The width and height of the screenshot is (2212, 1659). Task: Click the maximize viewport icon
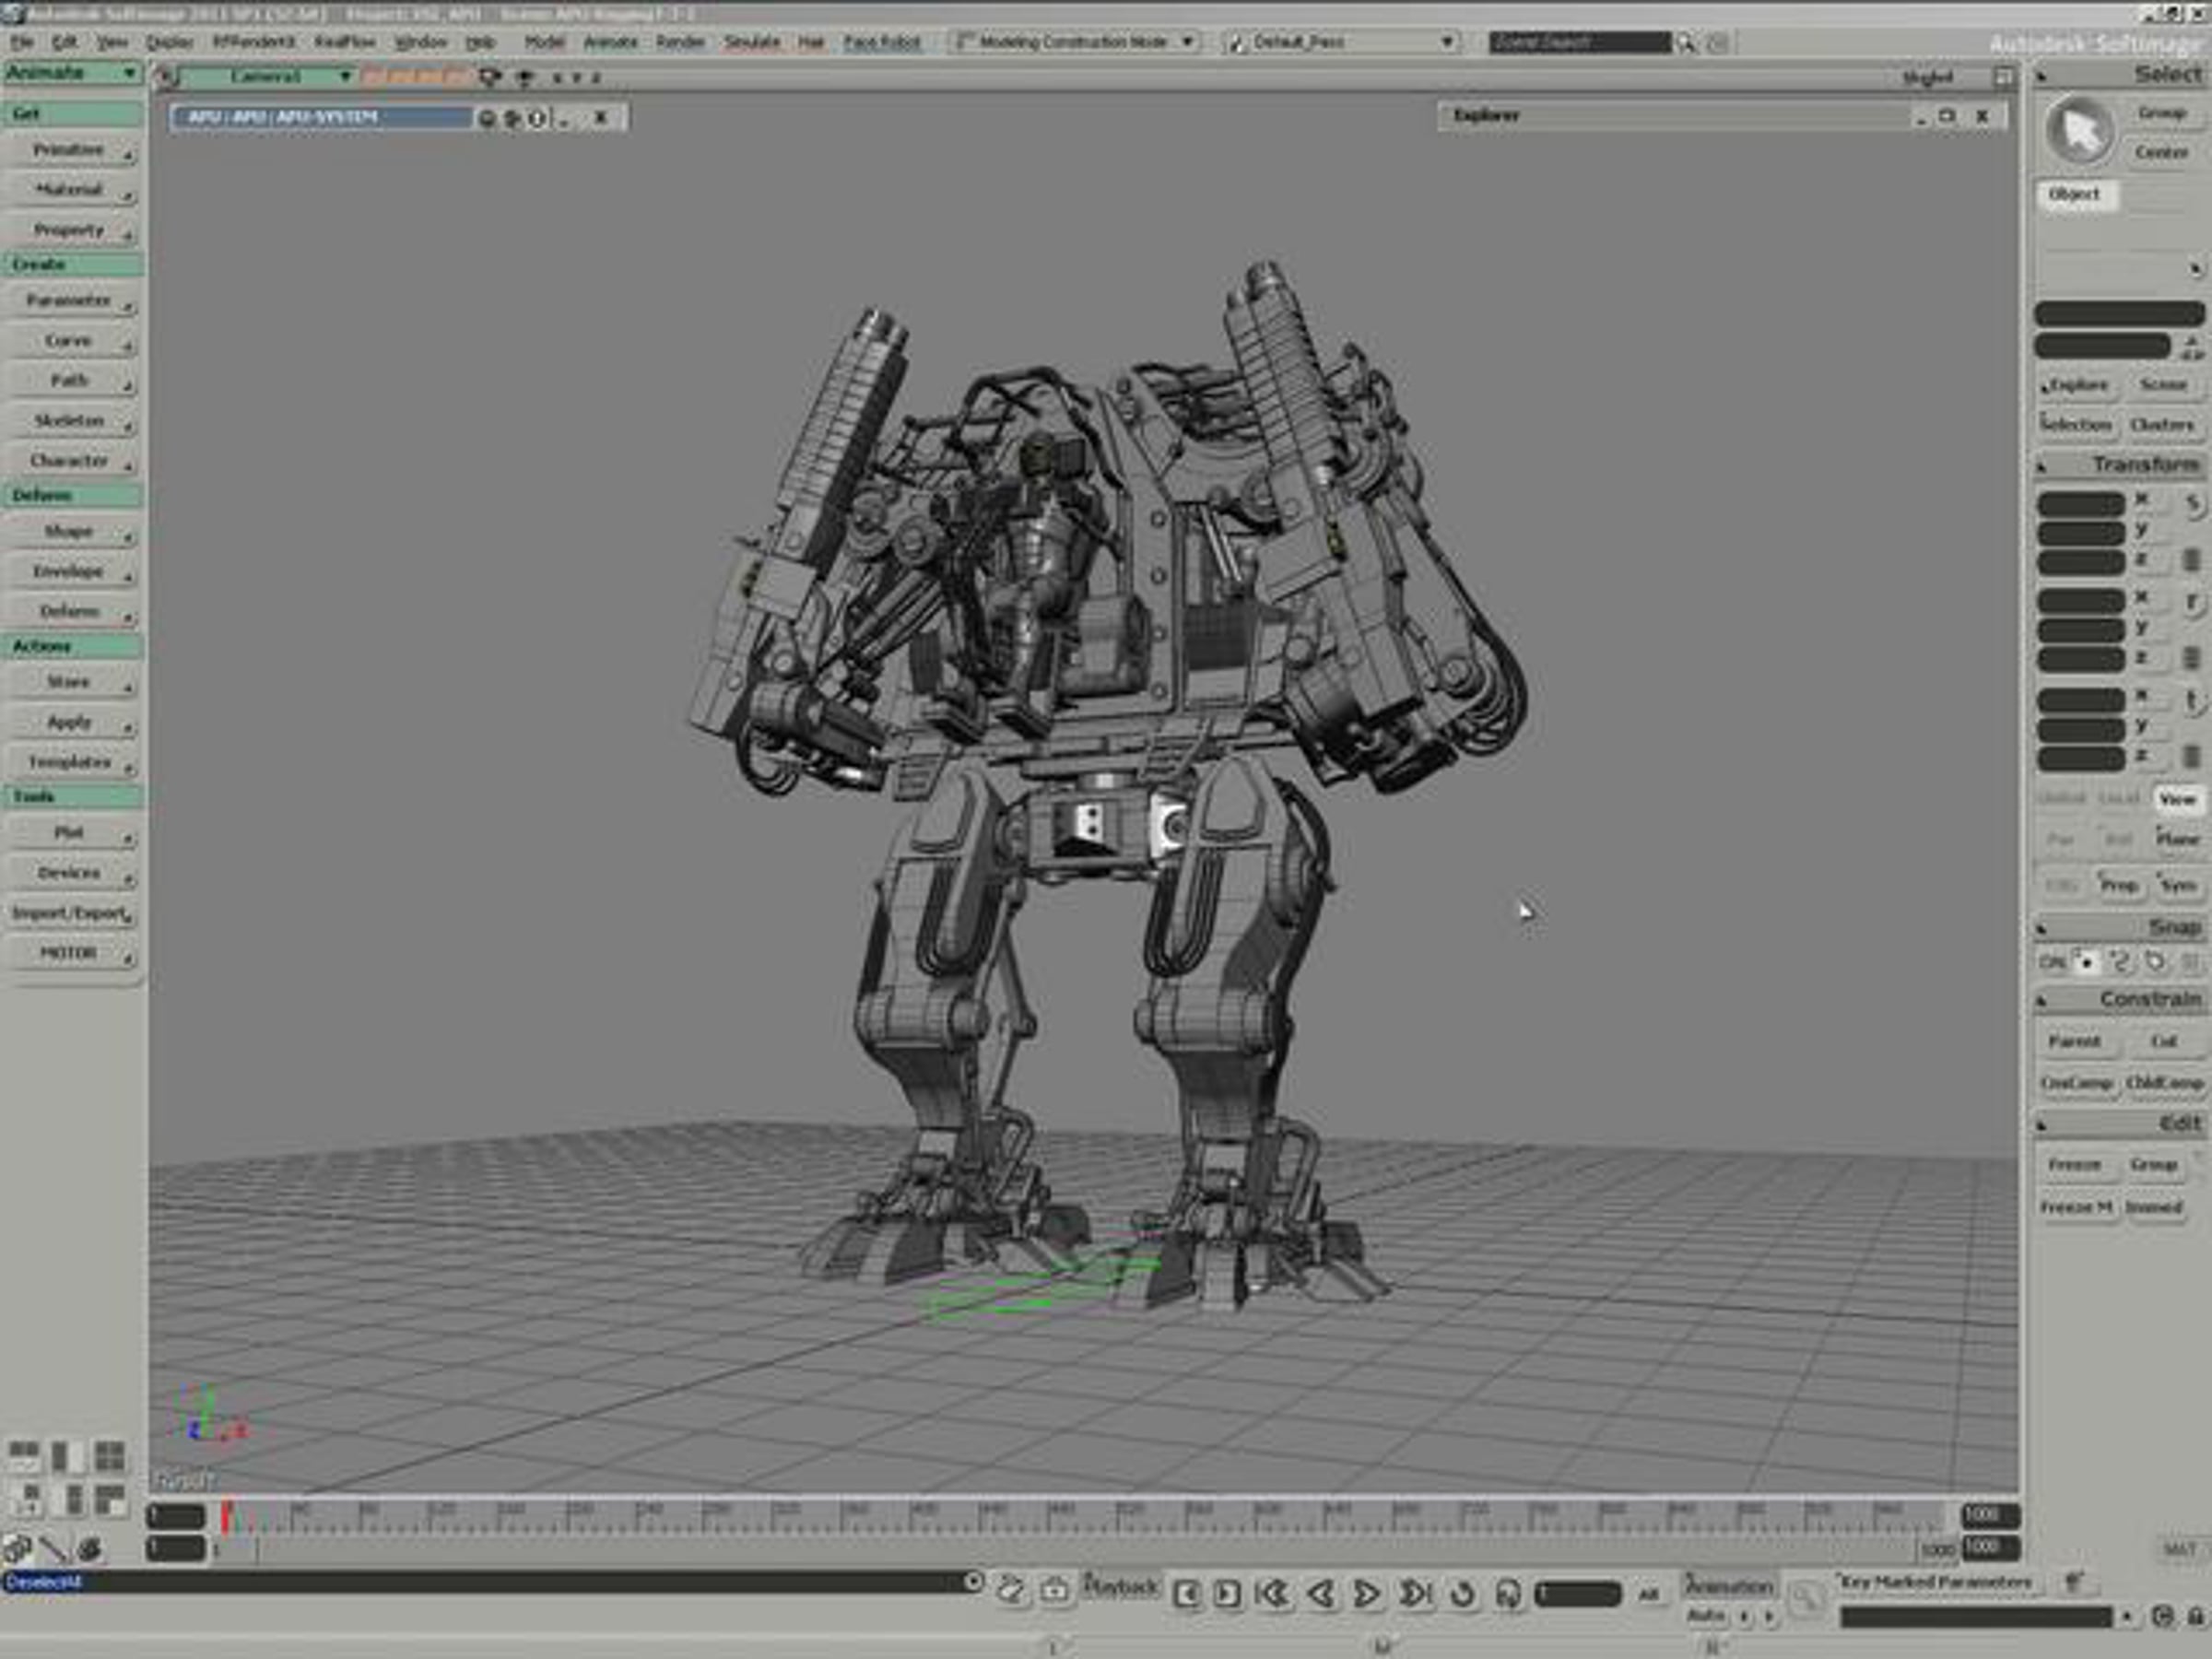coord(2003,77)
